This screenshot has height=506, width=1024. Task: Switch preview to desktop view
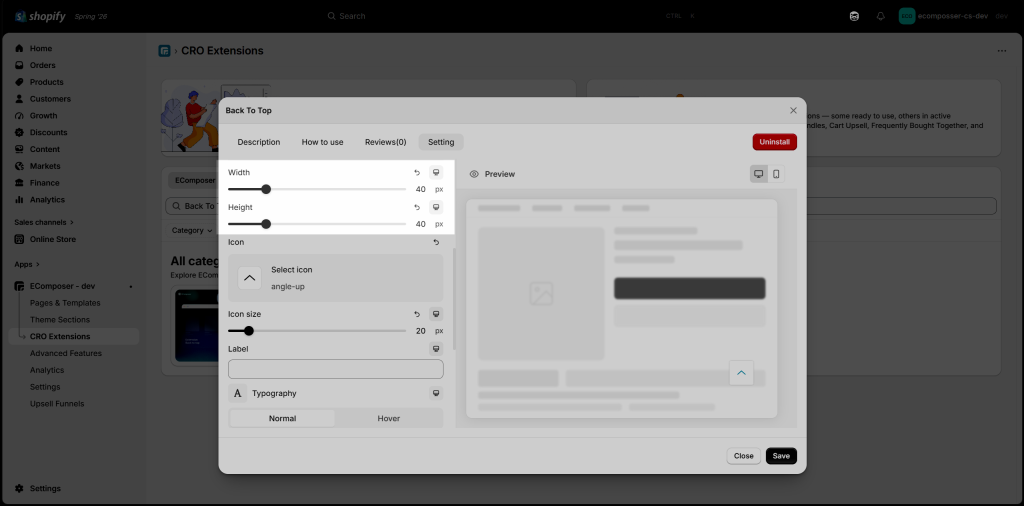click(x=759, y=174)
